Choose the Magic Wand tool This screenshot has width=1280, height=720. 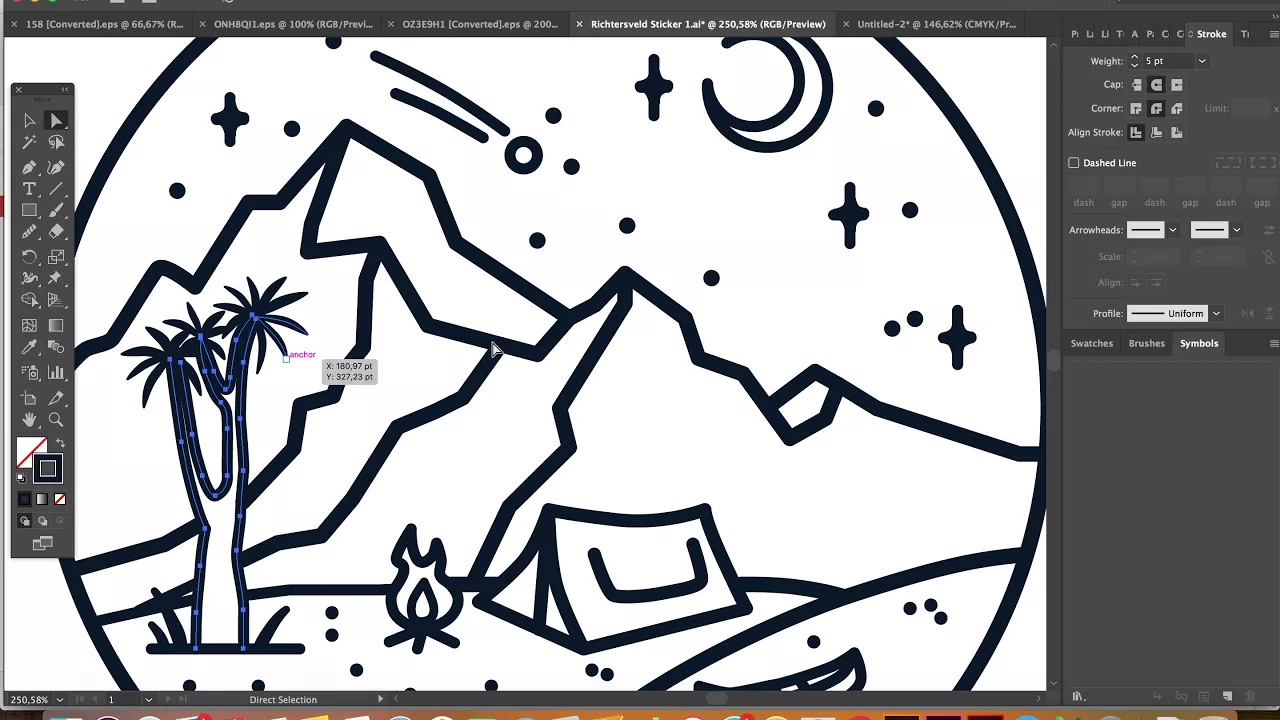tap(29, 144)
